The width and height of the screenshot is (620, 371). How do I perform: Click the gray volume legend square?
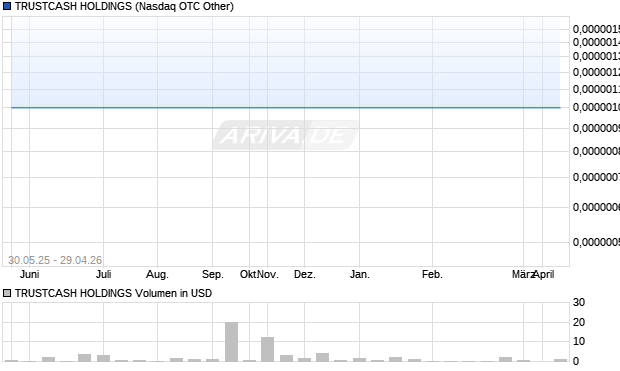click(7, 293)
